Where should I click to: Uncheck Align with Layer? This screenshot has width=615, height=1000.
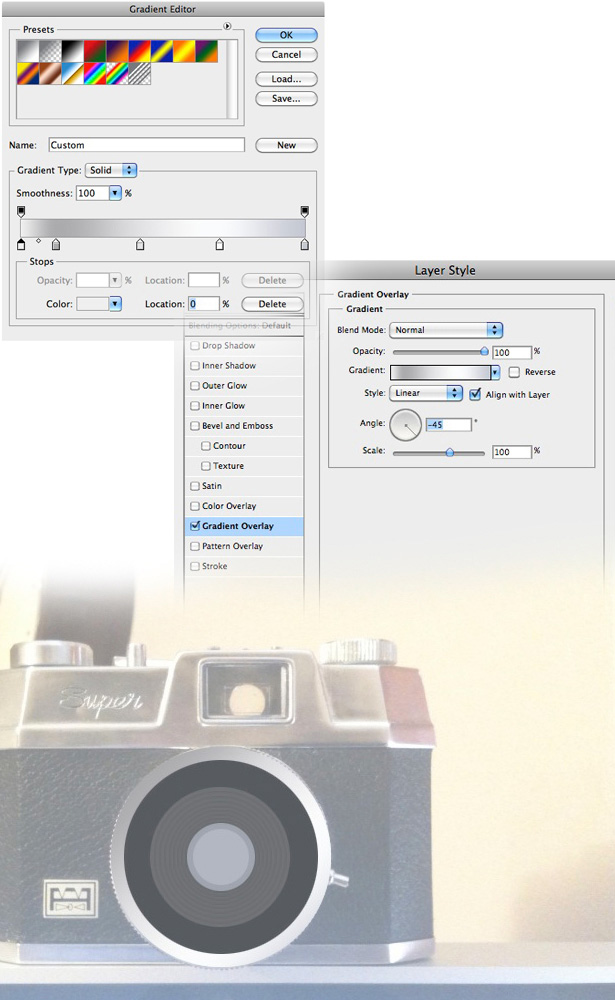click(x=475, y=394)
